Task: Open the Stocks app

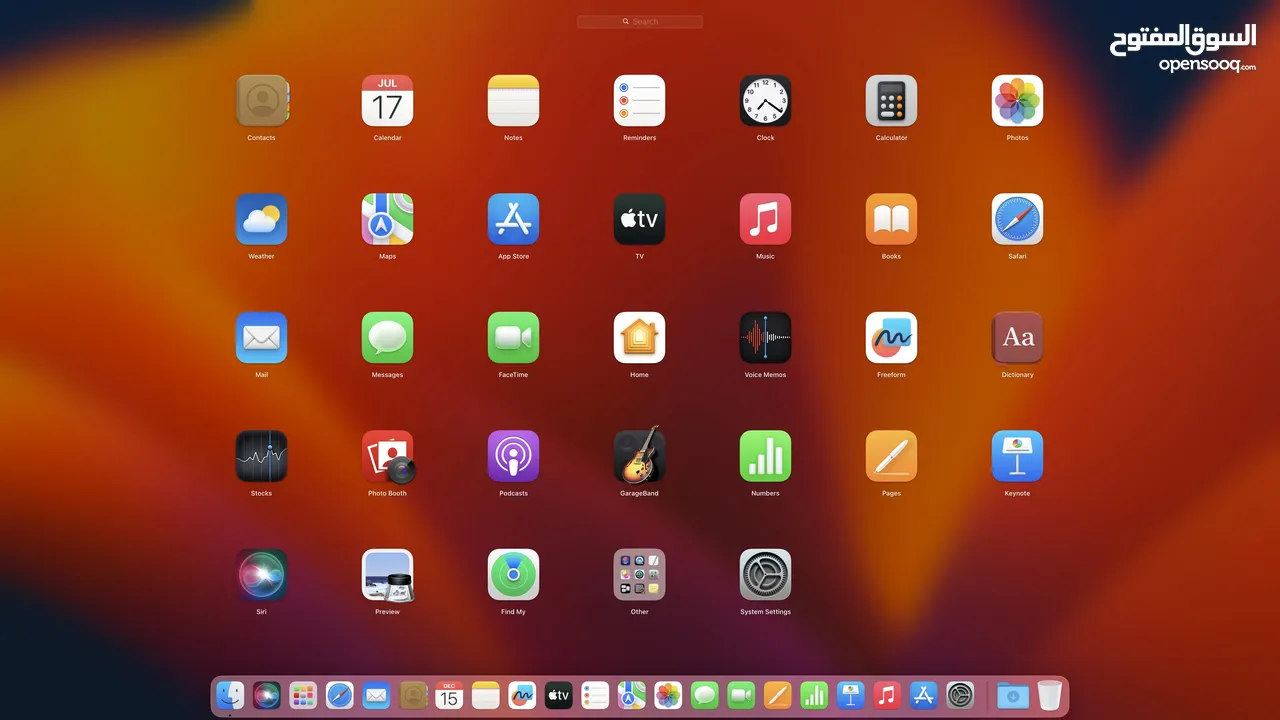Action: 261,456
